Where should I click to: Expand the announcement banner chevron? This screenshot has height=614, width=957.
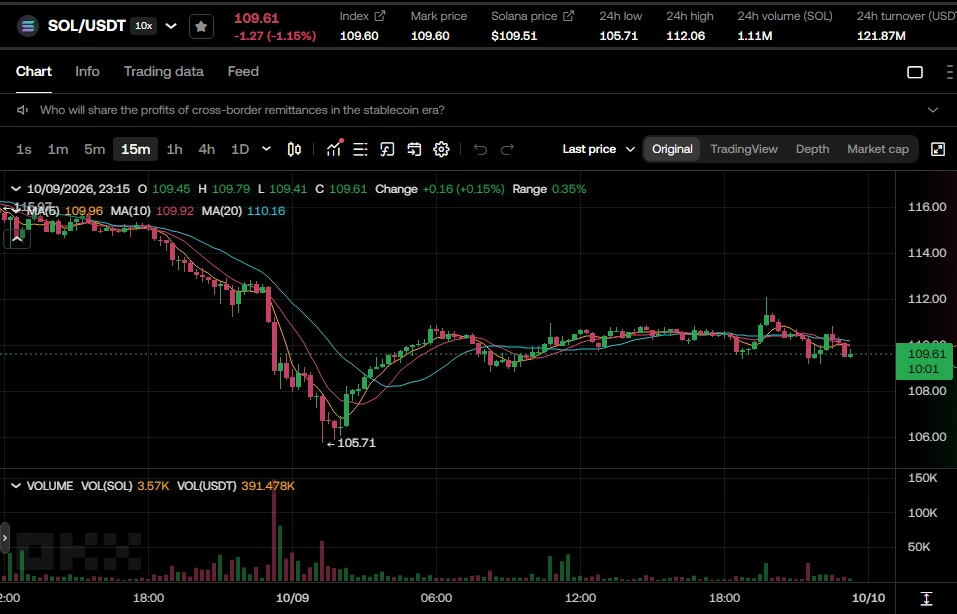pyautogui.click(x=933, y=110)
